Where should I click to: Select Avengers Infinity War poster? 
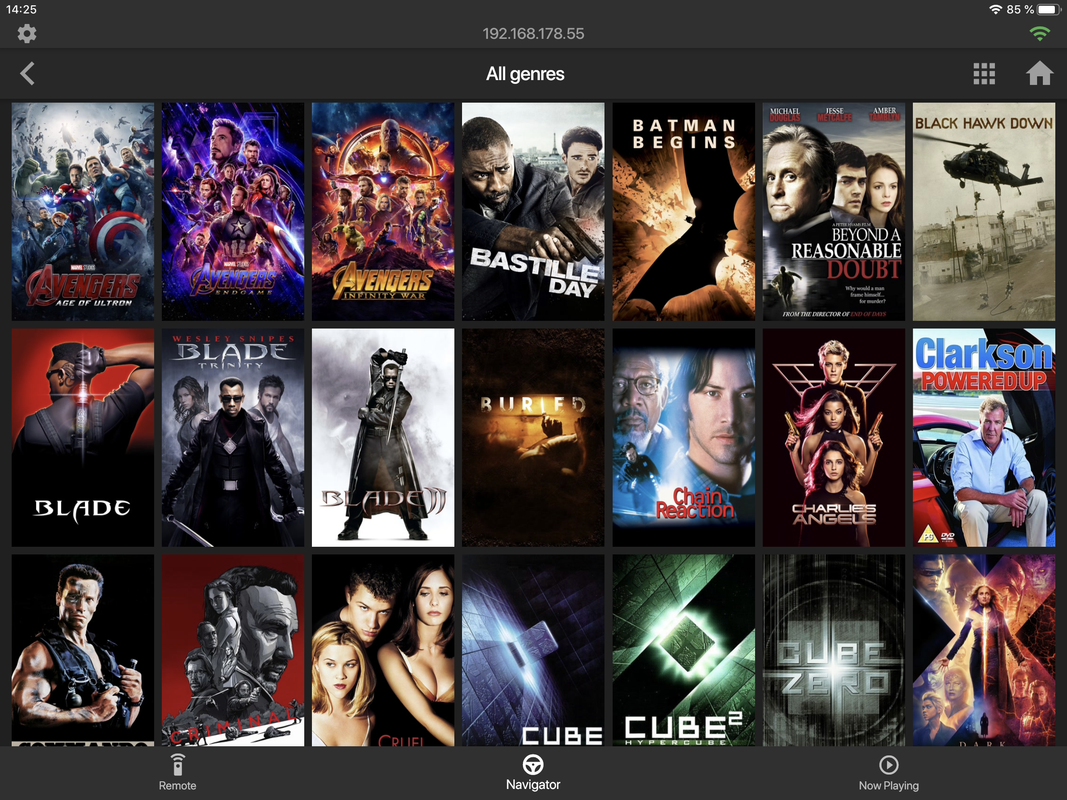coord(383,212)
